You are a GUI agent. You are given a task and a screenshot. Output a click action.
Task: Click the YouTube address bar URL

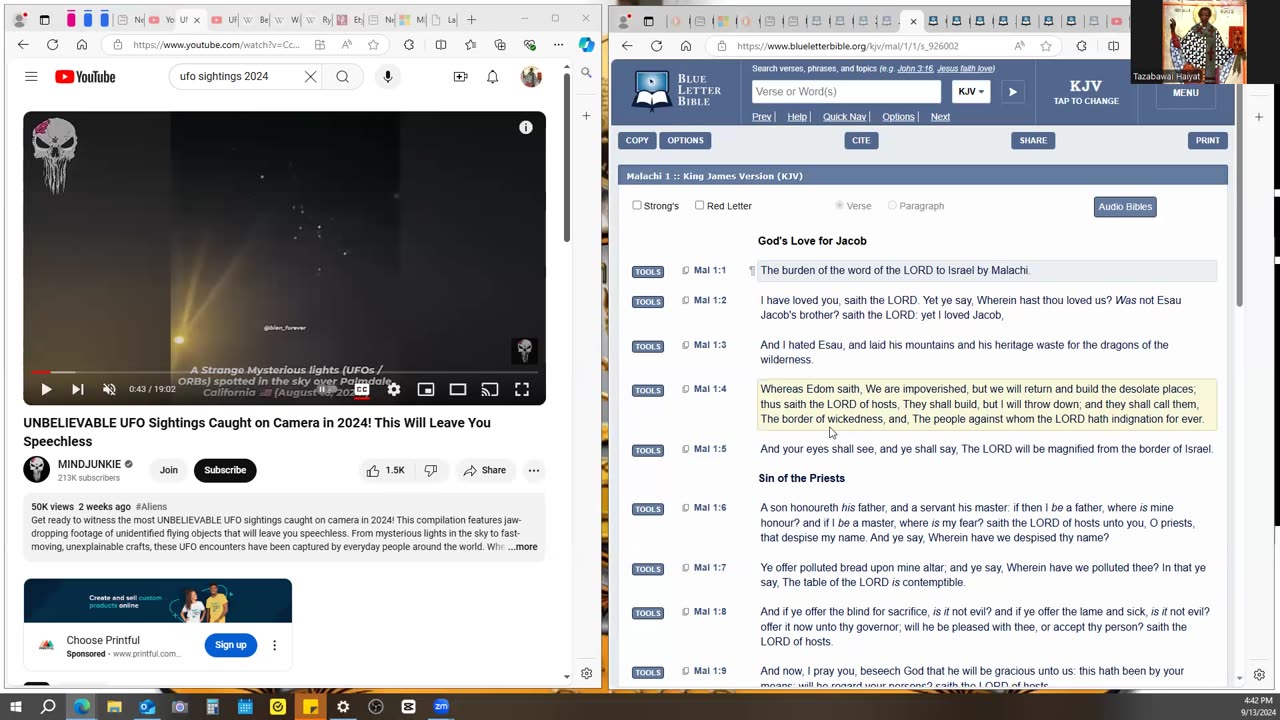tap(216, 45)
